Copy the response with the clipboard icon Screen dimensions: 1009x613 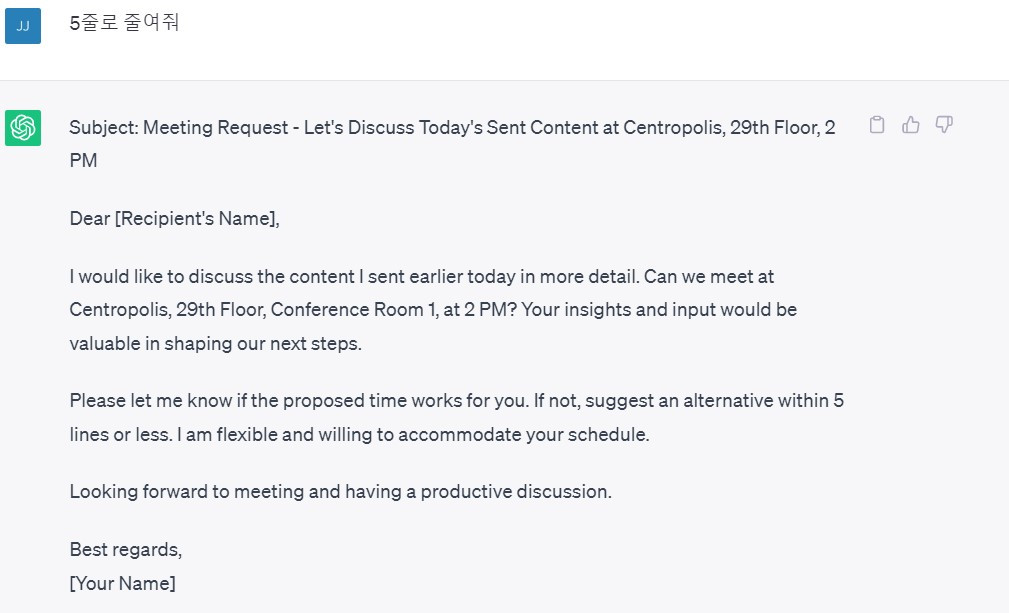point(877,125)
